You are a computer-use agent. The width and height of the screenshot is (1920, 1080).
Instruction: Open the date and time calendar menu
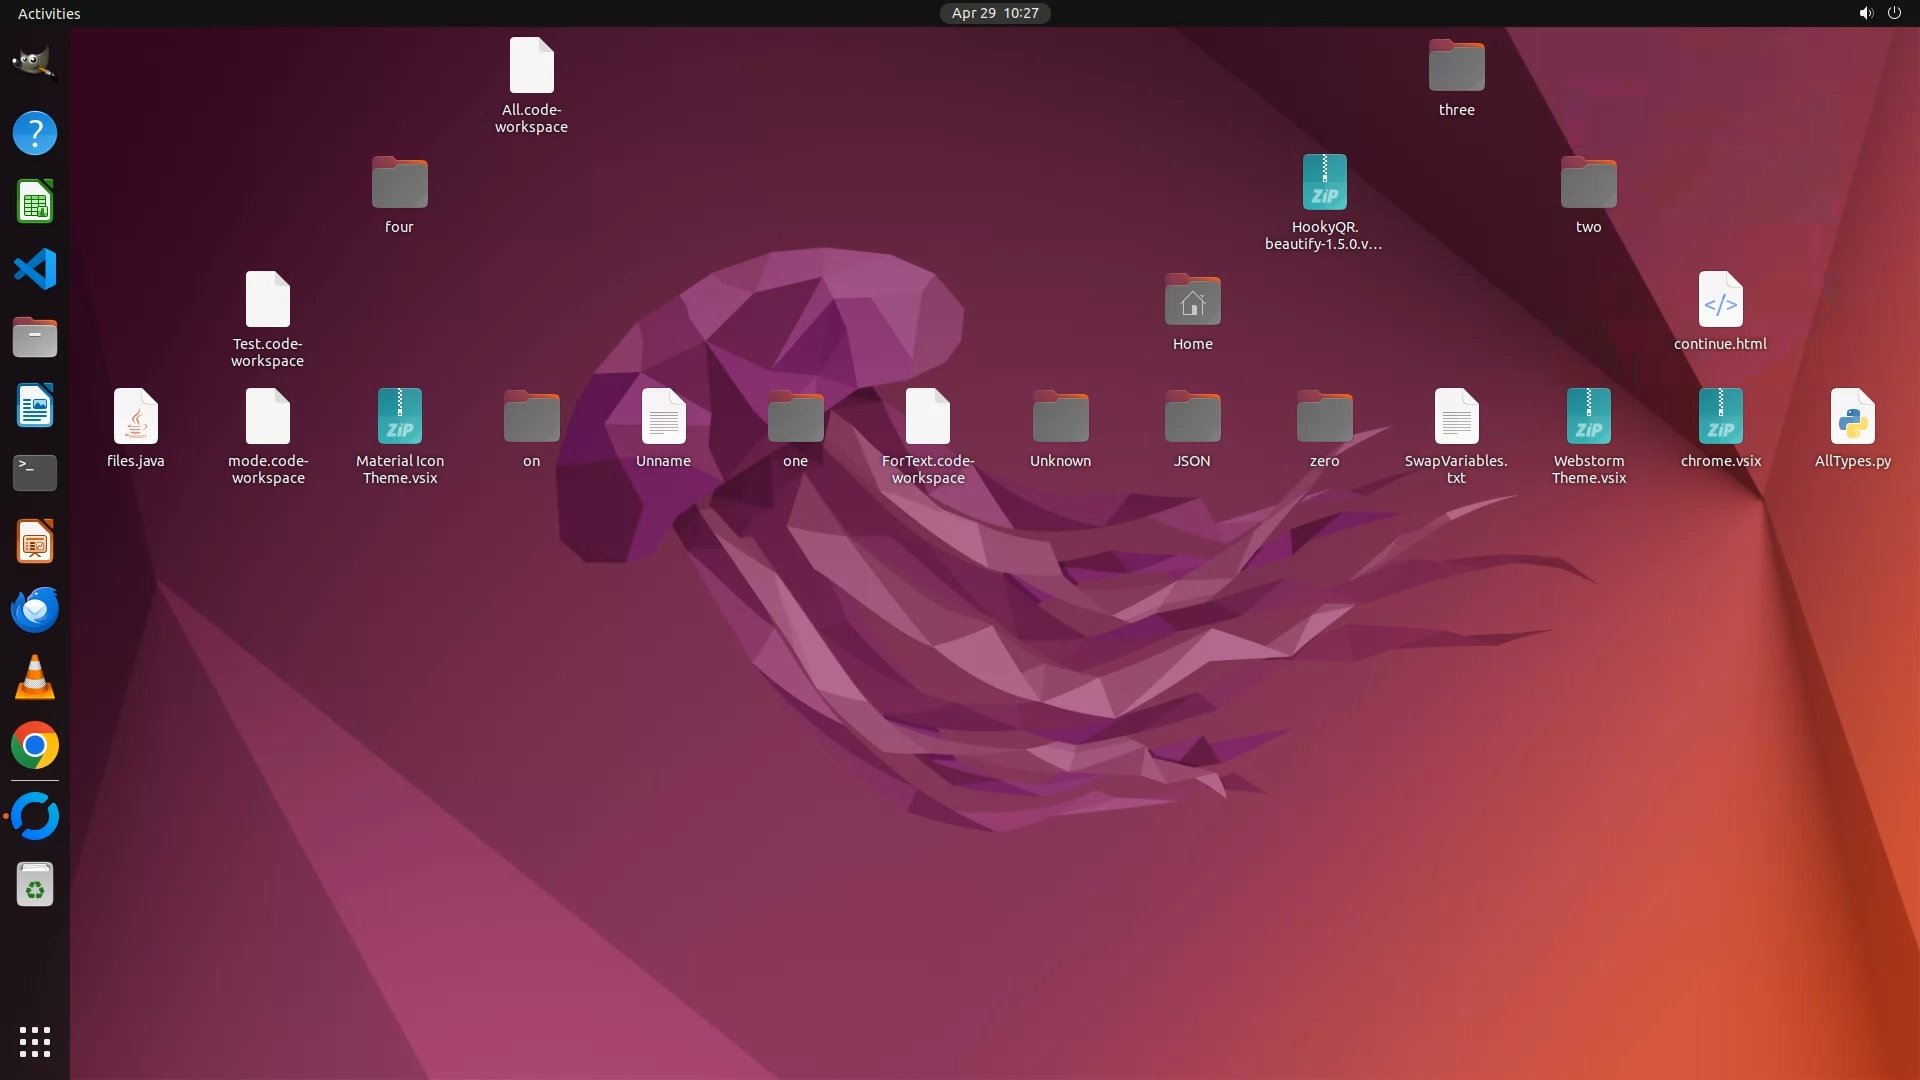coord(994,13)
